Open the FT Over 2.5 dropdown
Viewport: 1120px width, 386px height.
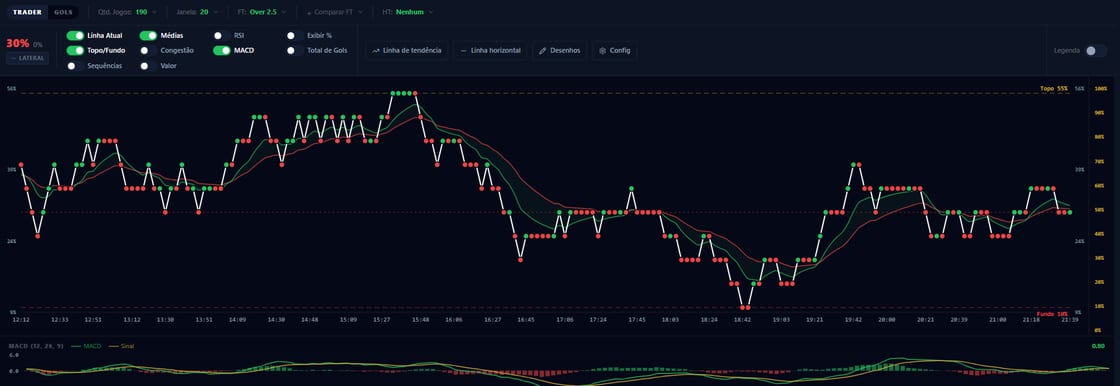(263, 12)
